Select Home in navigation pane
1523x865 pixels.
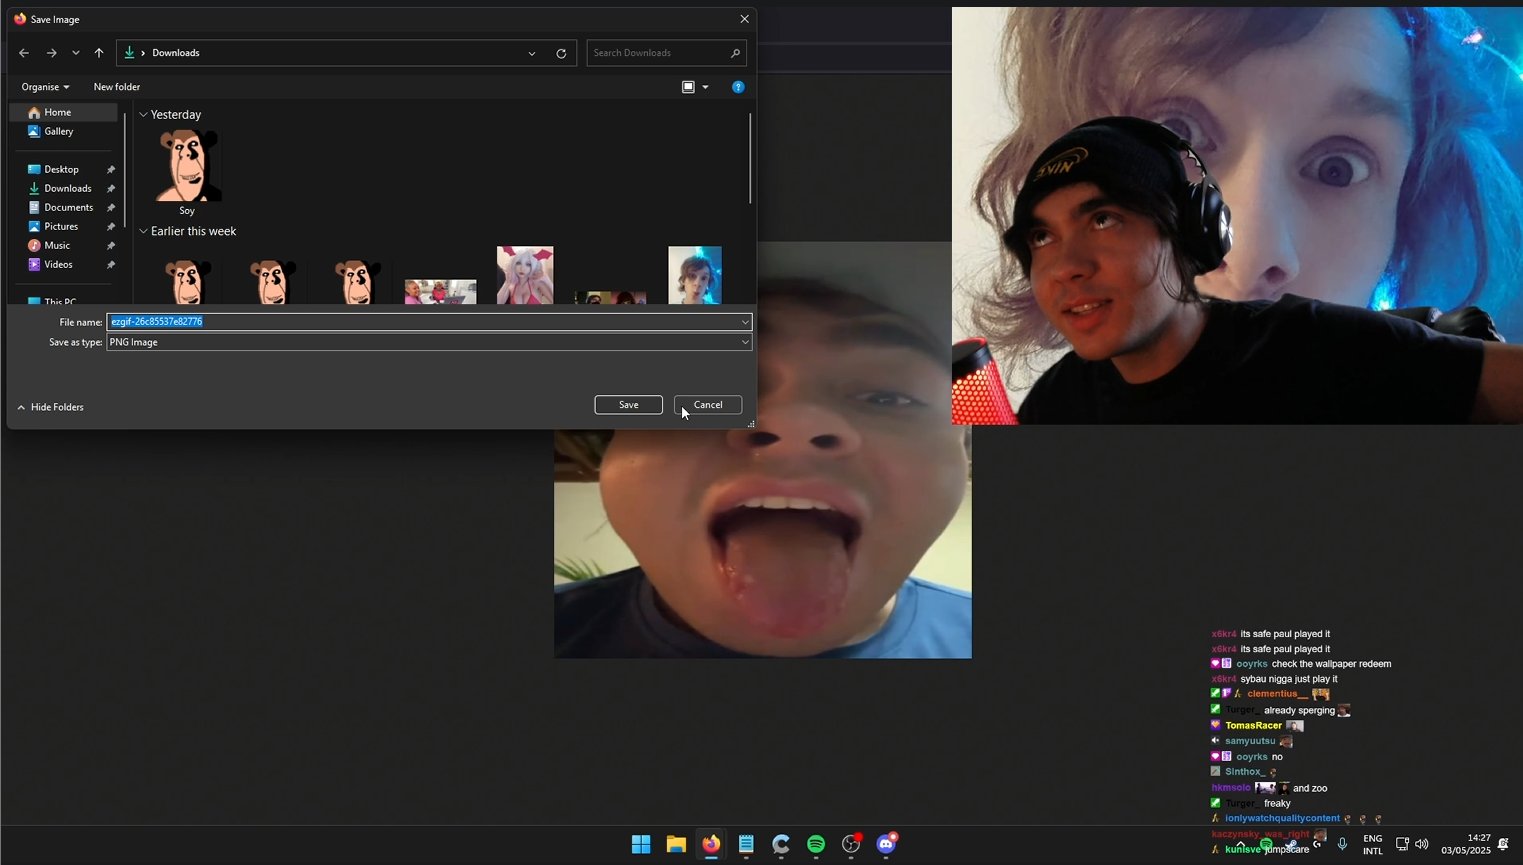click(63, 112)
